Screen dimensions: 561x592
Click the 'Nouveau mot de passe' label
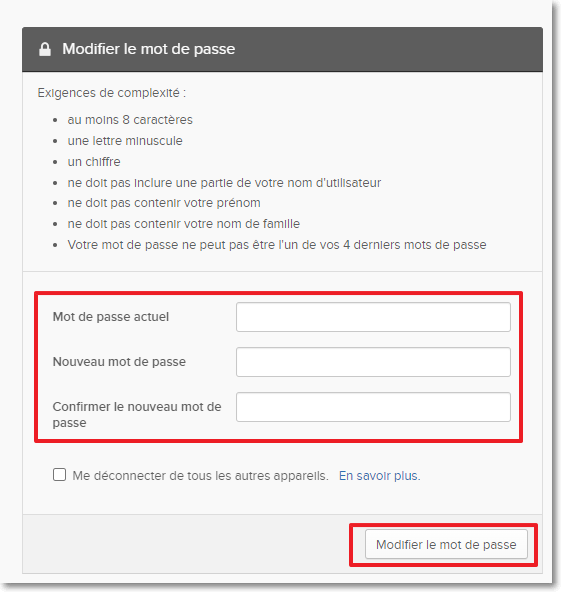click(119, 362)
